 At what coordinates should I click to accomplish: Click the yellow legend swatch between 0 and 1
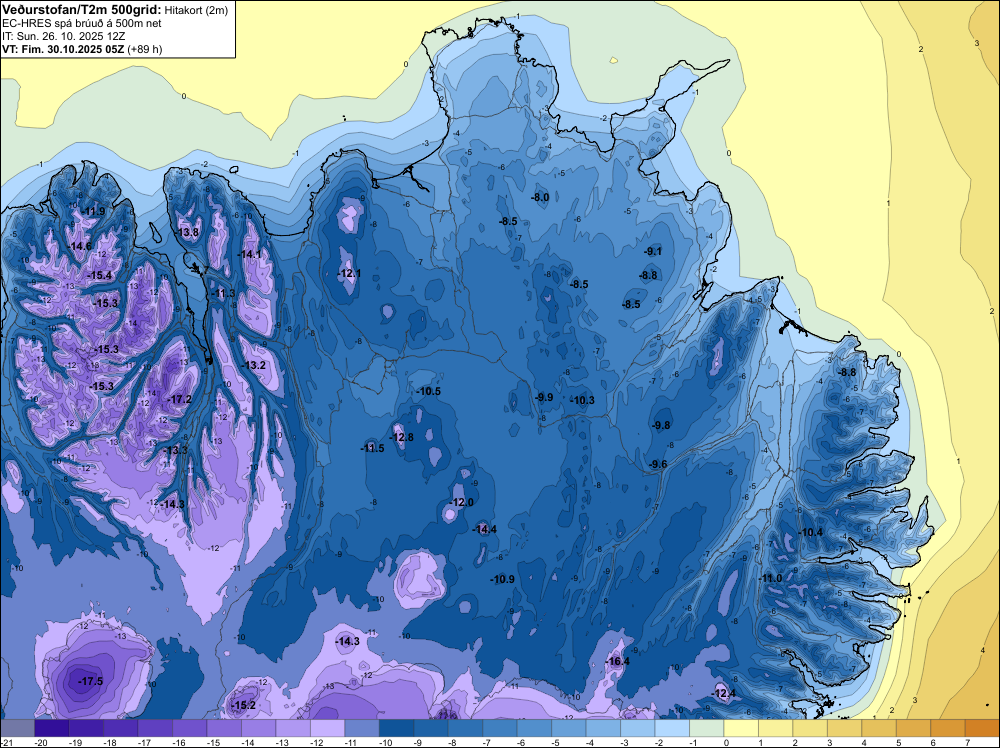[740, 728]
